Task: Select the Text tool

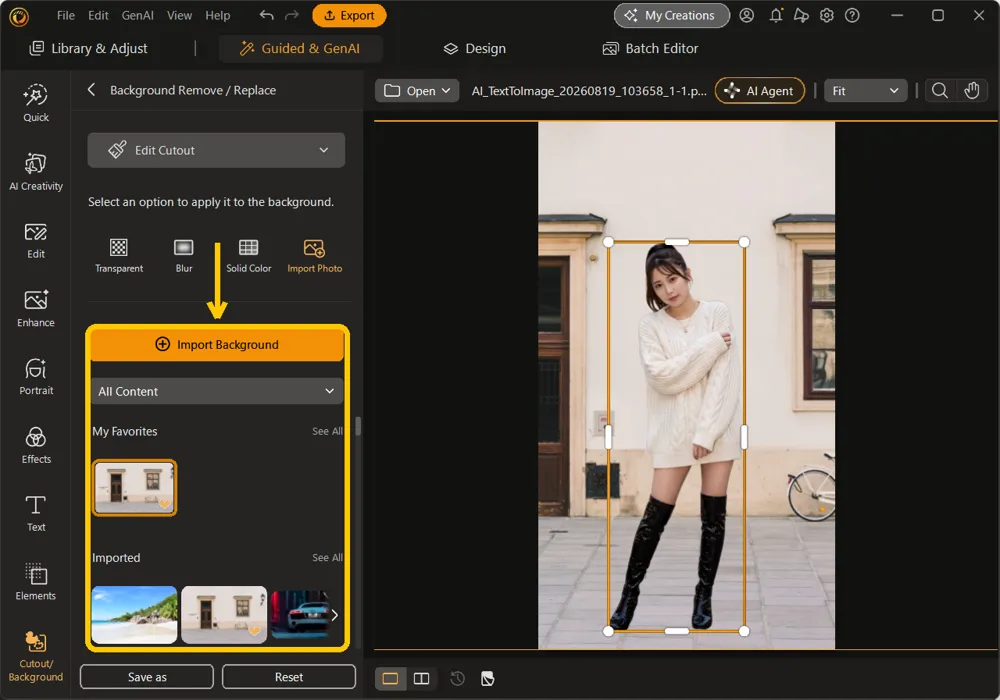Action: point(36,513)
